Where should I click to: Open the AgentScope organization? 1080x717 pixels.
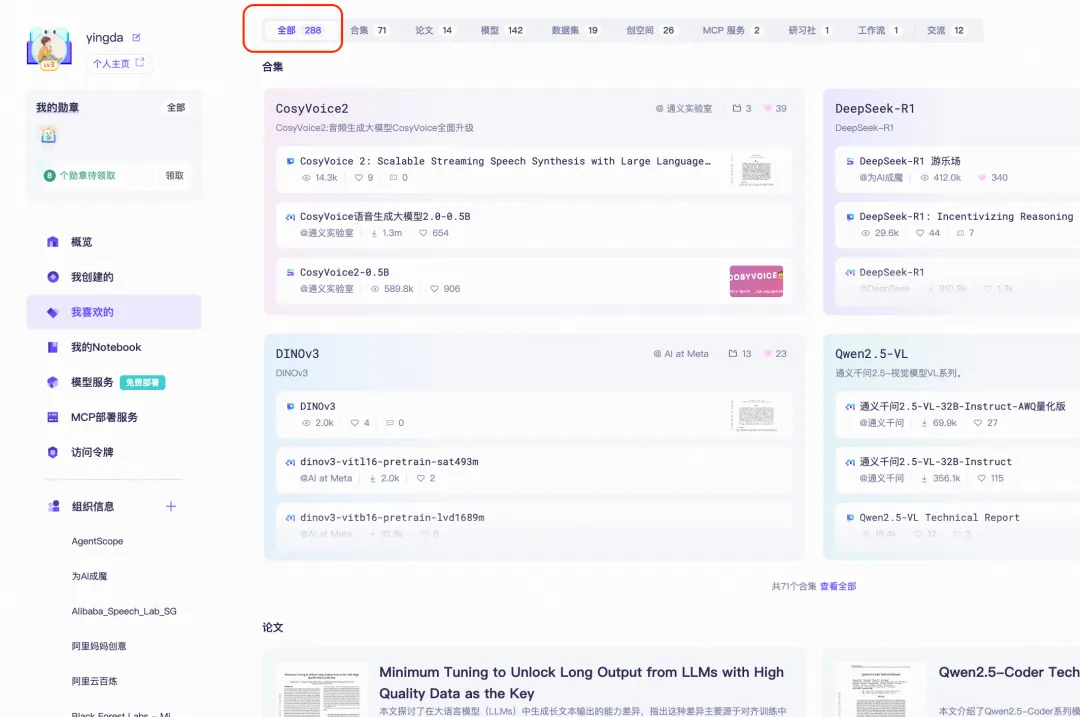coord(97,541)
